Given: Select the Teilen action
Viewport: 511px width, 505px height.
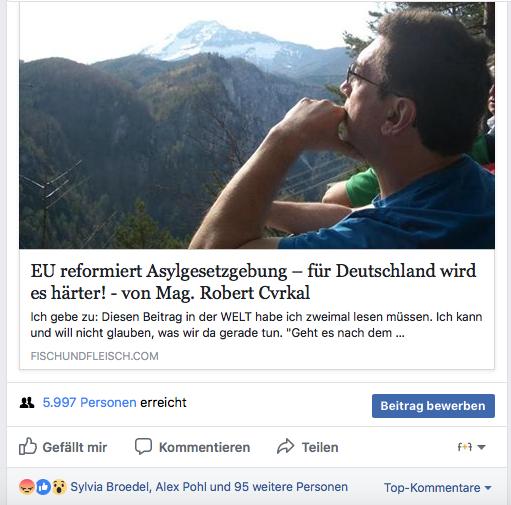Looking at the screenshot, I should pos(320,447).
